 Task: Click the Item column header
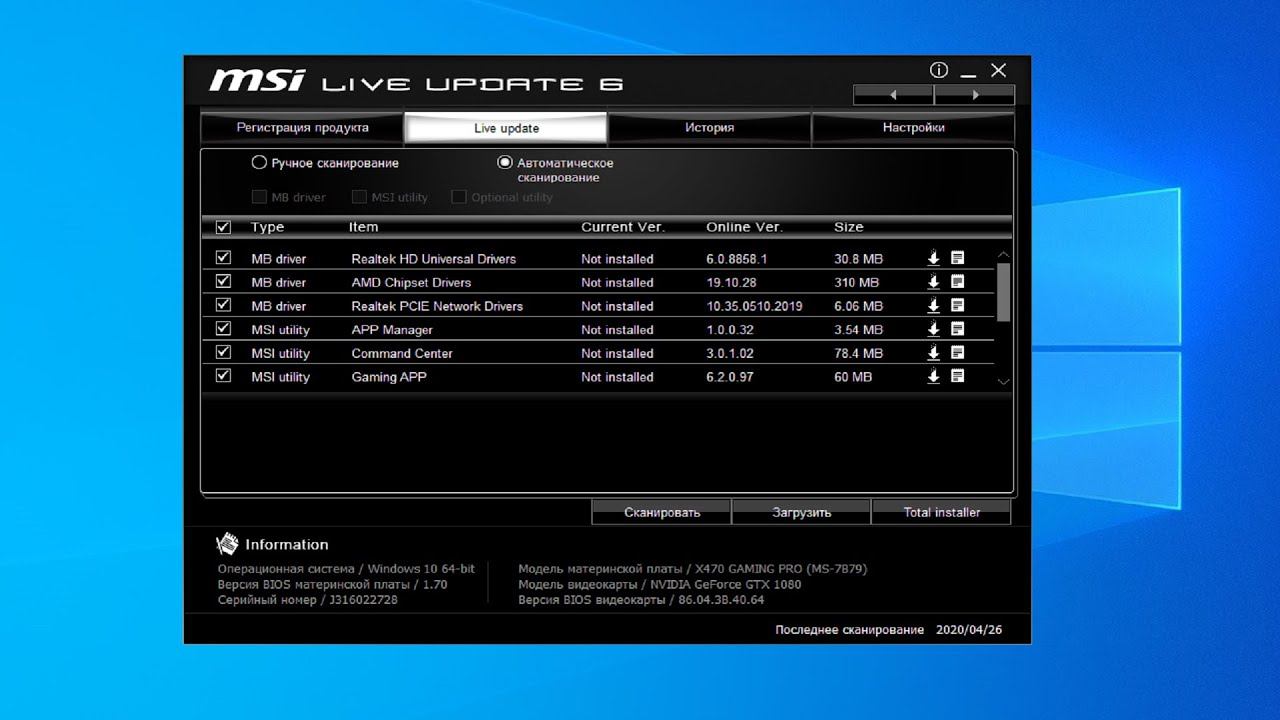pyautogui.click(x=364, y=227)
